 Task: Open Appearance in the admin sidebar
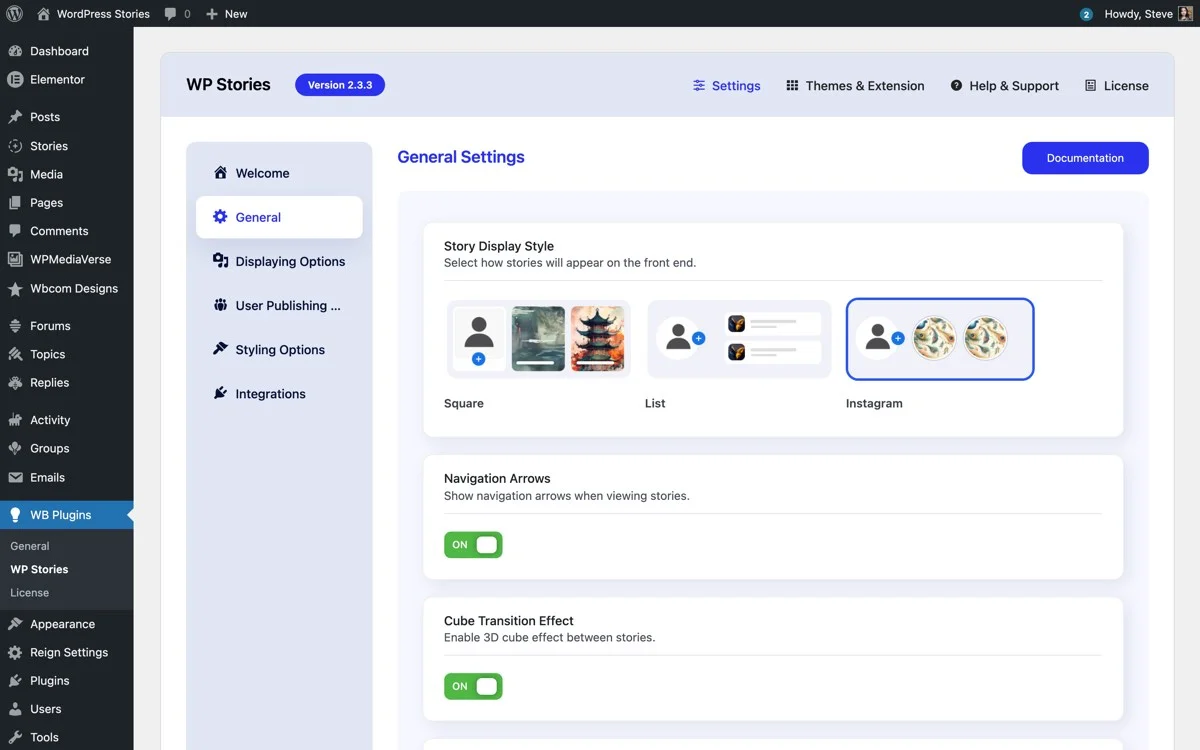pyautogui.click(x=60, y=623)
